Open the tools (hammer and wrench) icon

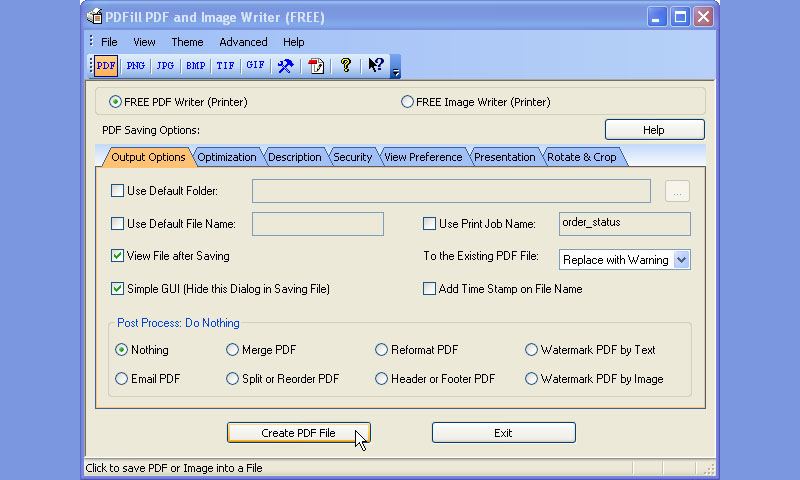click(x=285, y=66)
